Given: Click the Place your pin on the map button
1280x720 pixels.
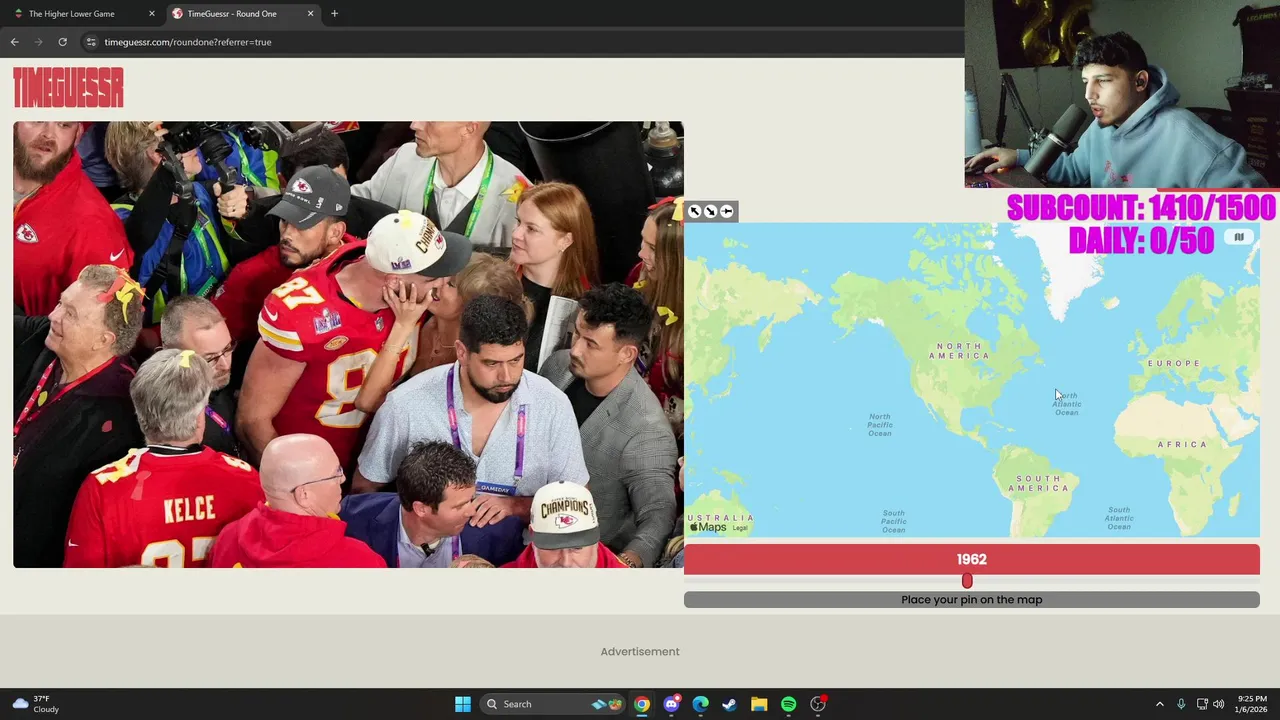Looking at the screenshot, I should [971, 600].
